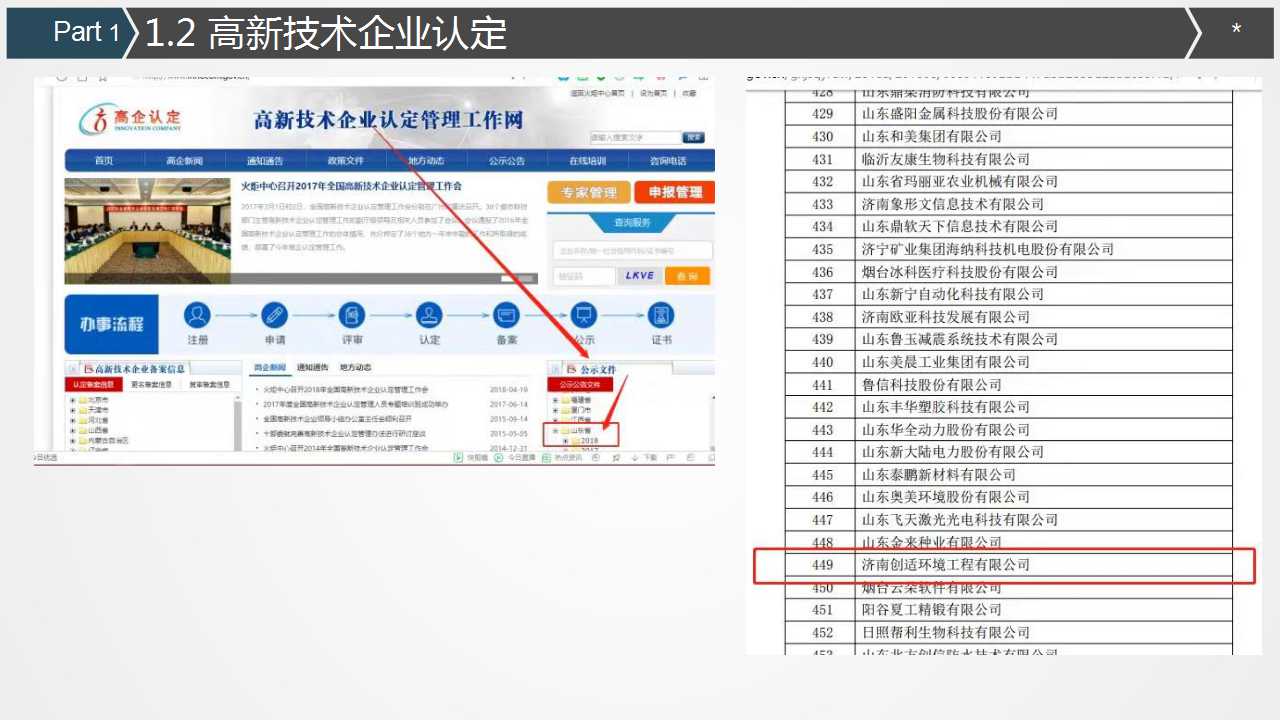Expand the 天津市 folder tree node
Viewport: 1280px width, 720px height.
[x=73, y=410]
